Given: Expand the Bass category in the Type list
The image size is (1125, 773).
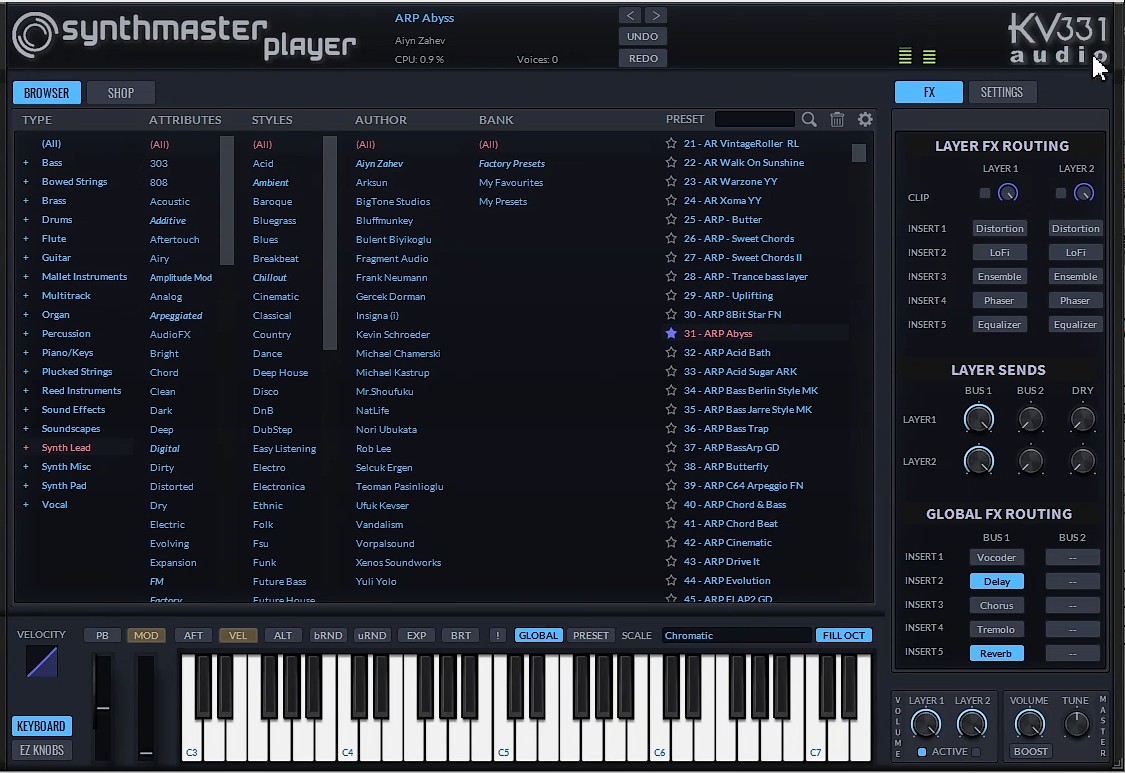Looking at the screenshot, I should coord(25,162).
